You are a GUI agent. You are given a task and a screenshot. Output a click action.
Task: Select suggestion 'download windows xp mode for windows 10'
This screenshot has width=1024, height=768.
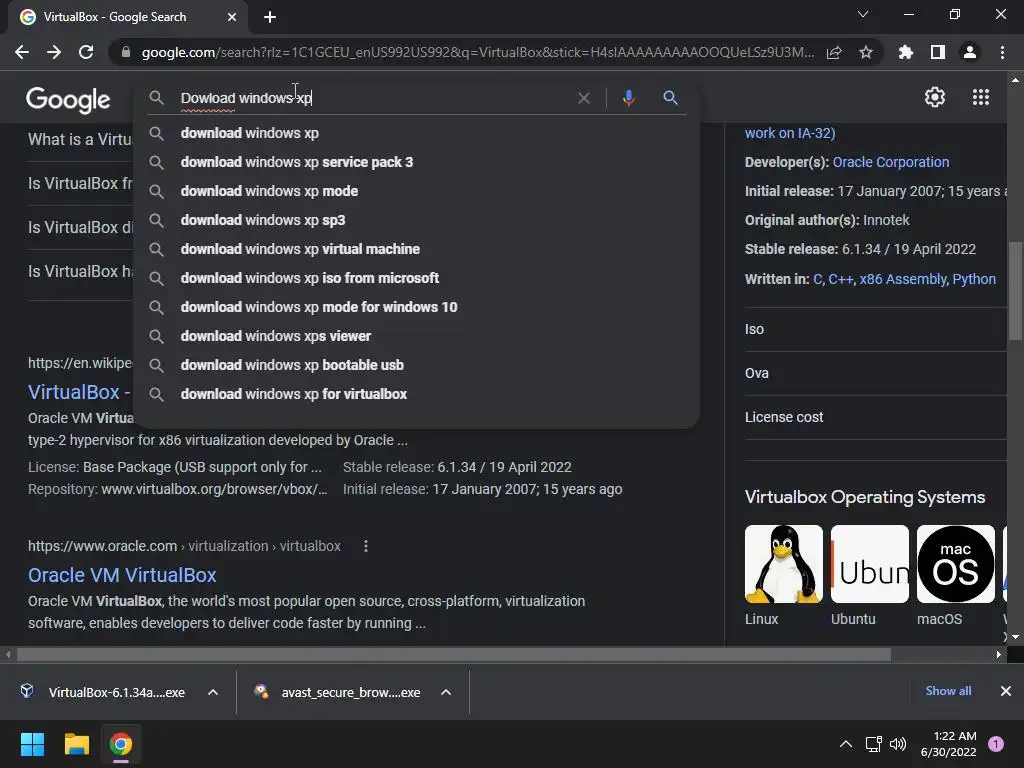coord(417,307)
